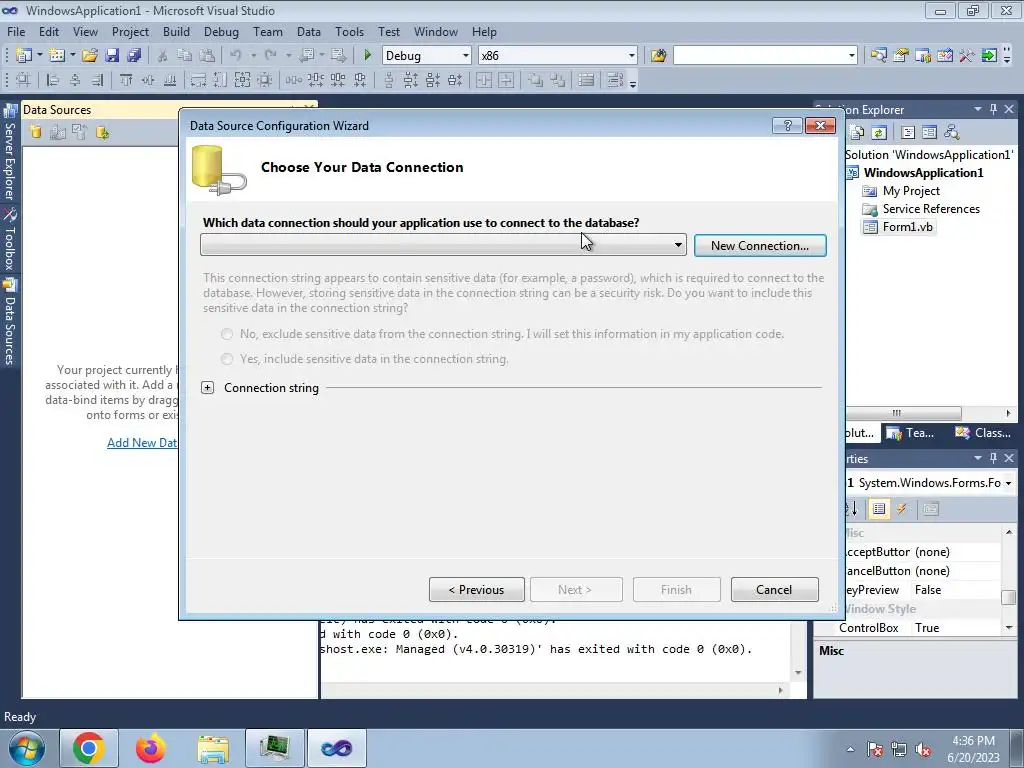Click View Class Diagram icon in Solution Explorer
The width and height of the screenshot is (1024, 768).
pyautogui.click(x=952, y=133)
